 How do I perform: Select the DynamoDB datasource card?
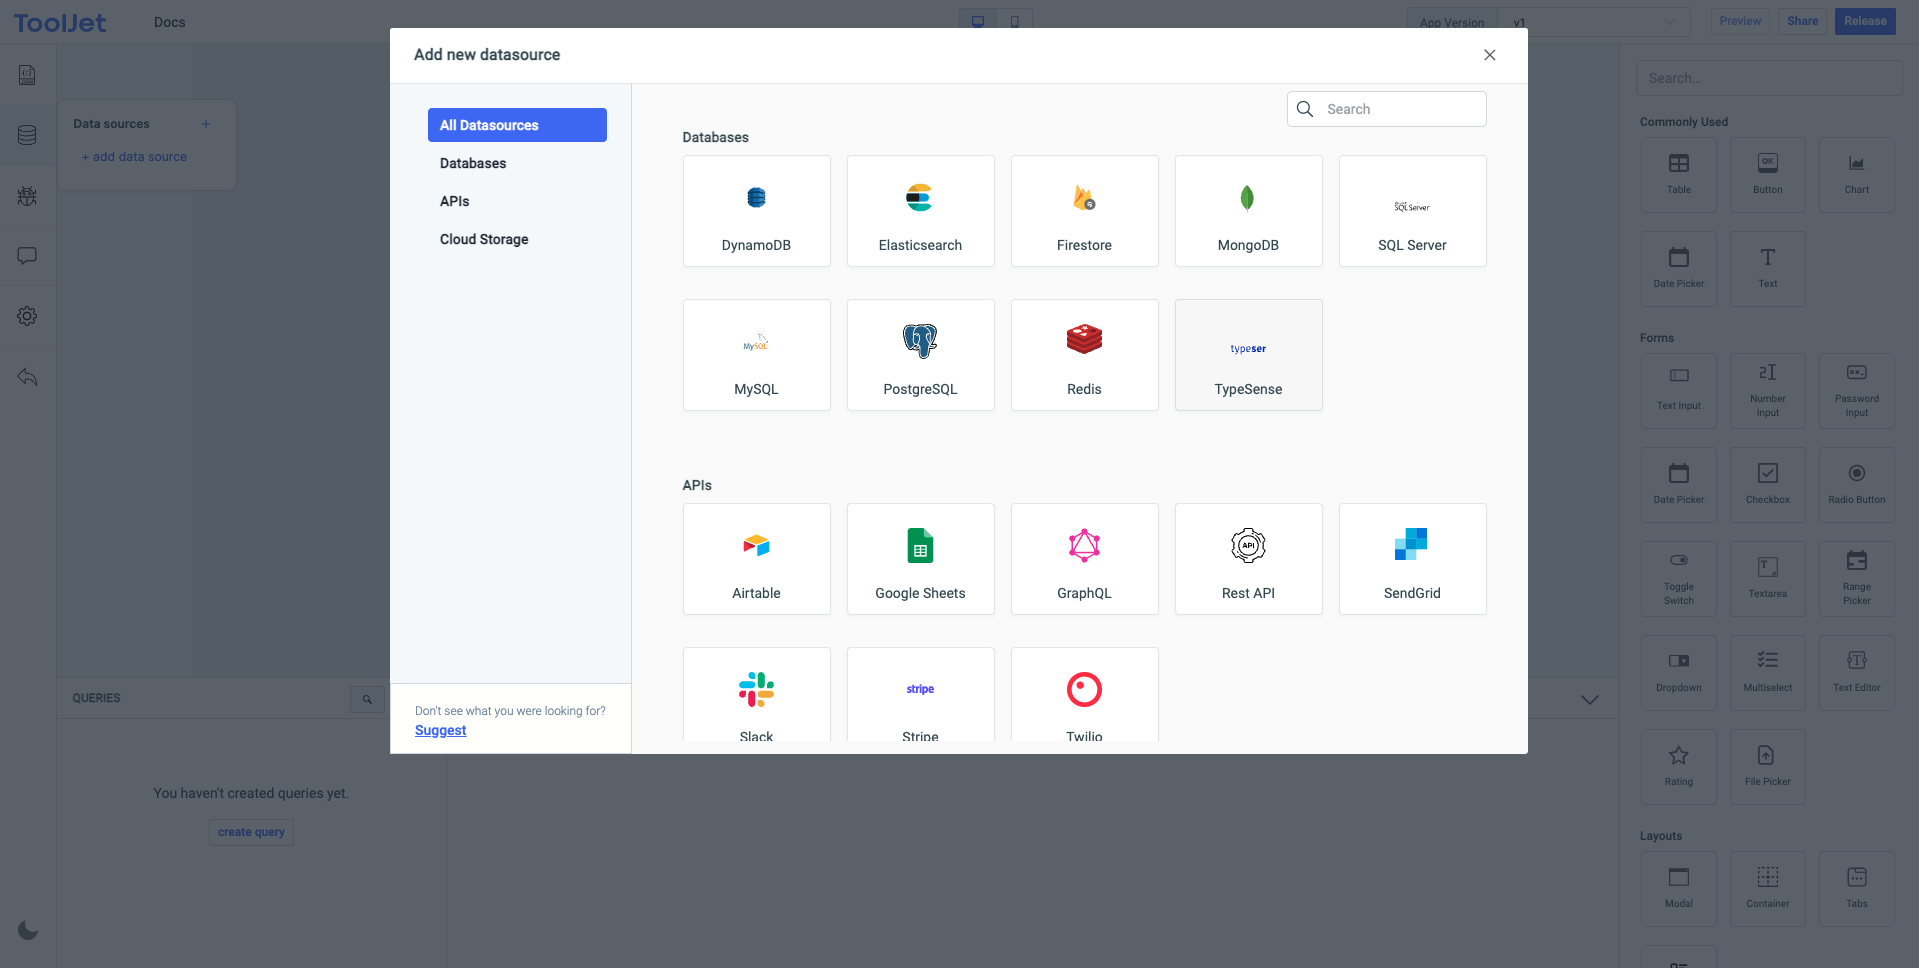pyautogui.click(x=756, y=211)
